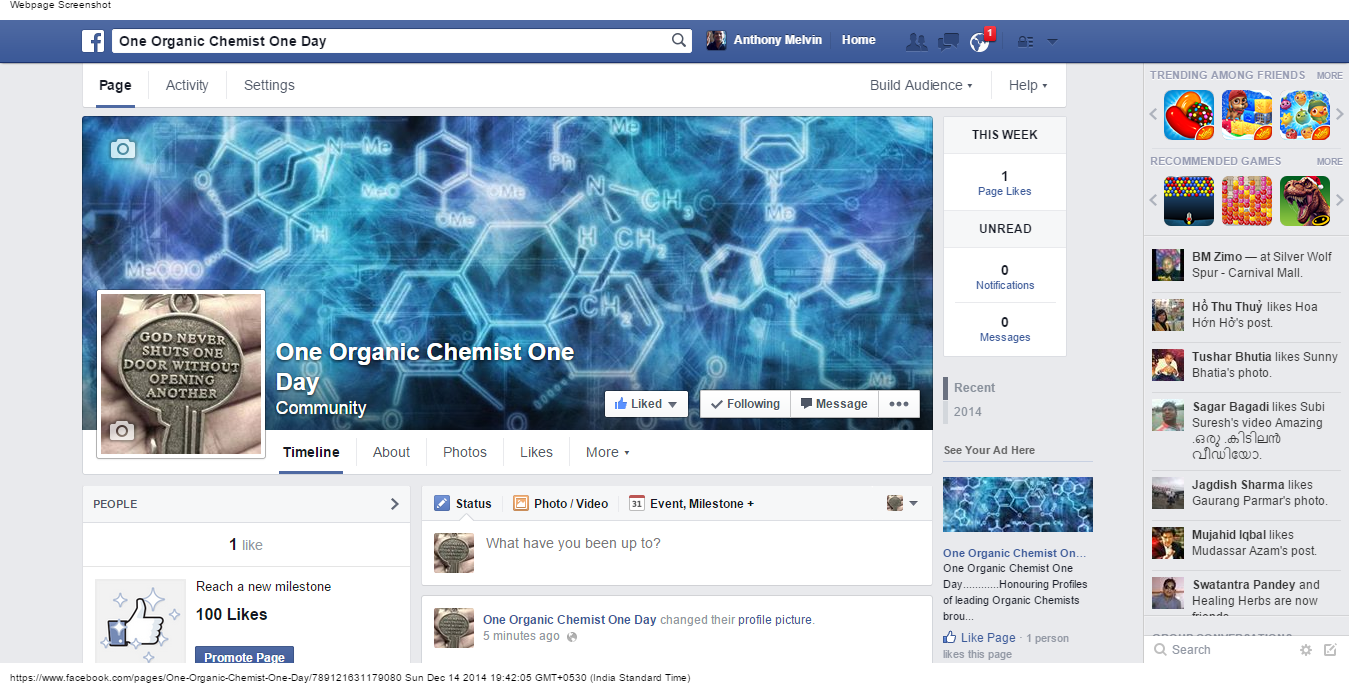This screenshot has width=1349, height=683.
Task: Click the dinosaur recommended game icon
Action: click(1305, 201)
